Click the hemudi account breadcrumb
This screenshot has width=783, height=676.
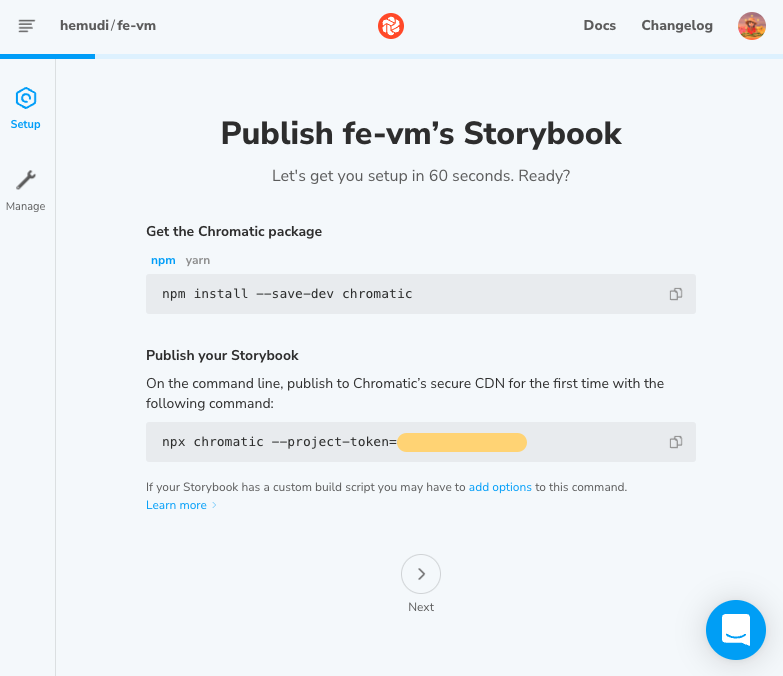[x=84, y=25]
